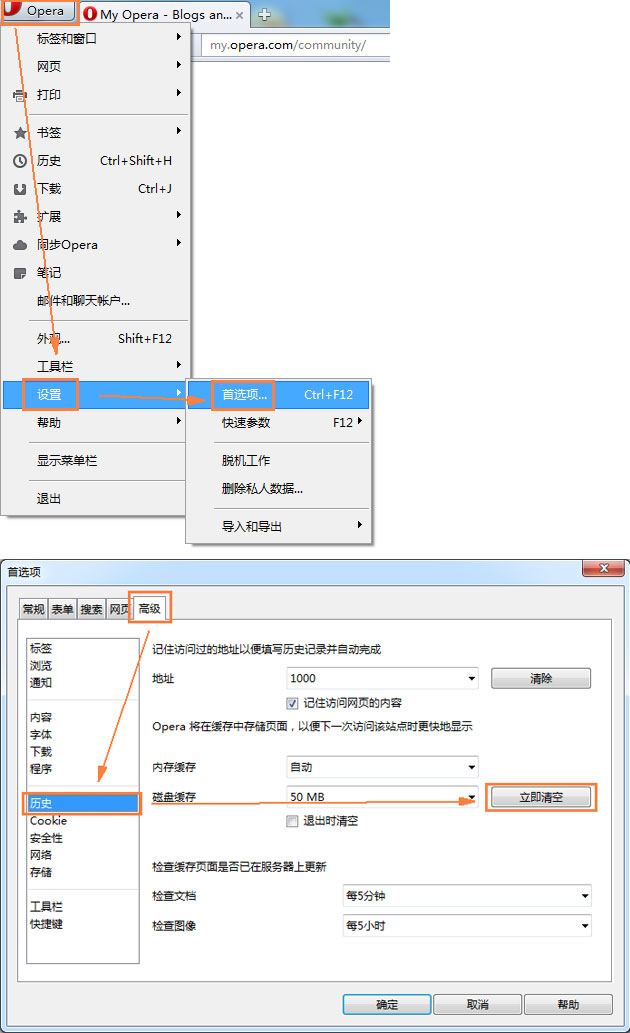Click the 取消 button
Viewport: 630px width, 1033px height.
478,1005
